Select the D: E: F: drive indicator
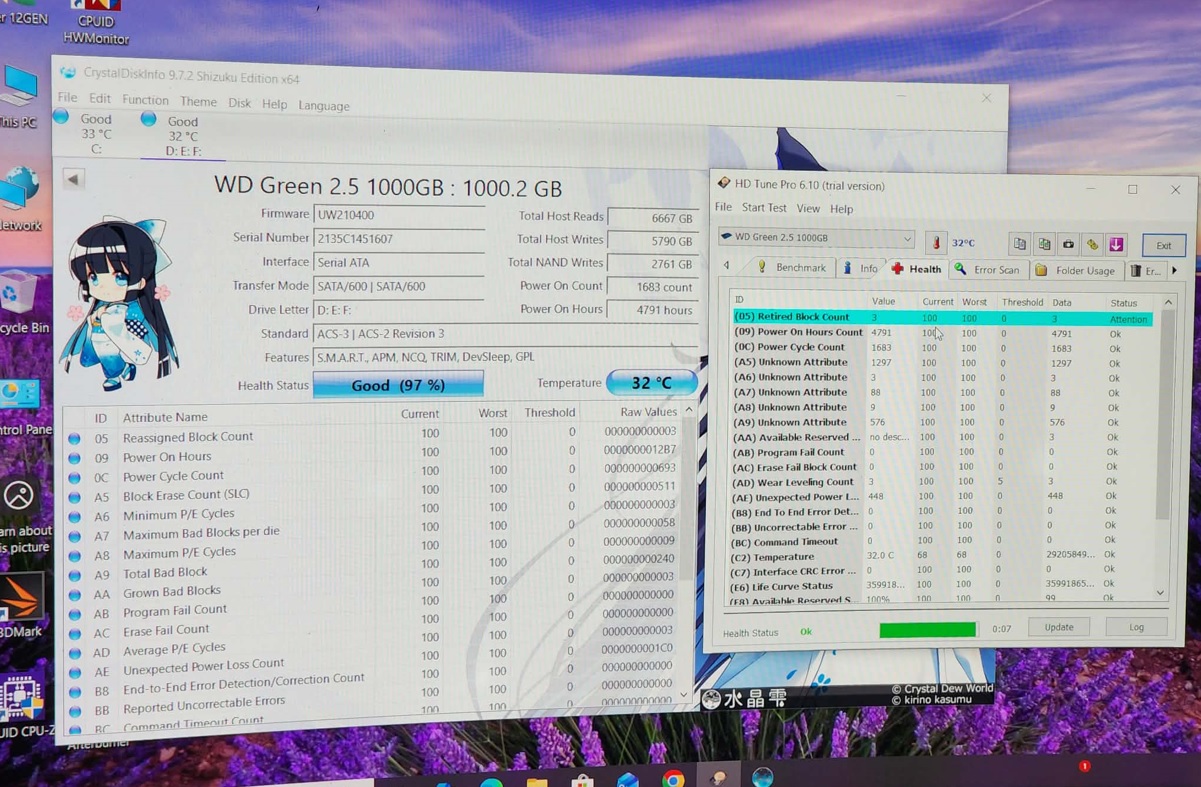This screenshot has width=1201, height=787. (x=181, y=135)
